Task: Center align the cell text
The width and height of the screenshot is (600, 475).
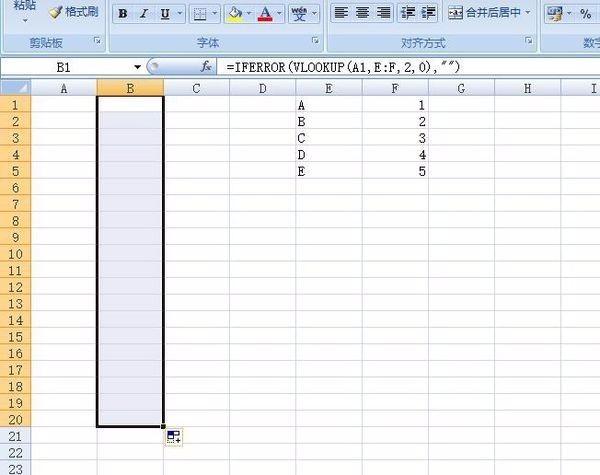Action: (361, 14)
